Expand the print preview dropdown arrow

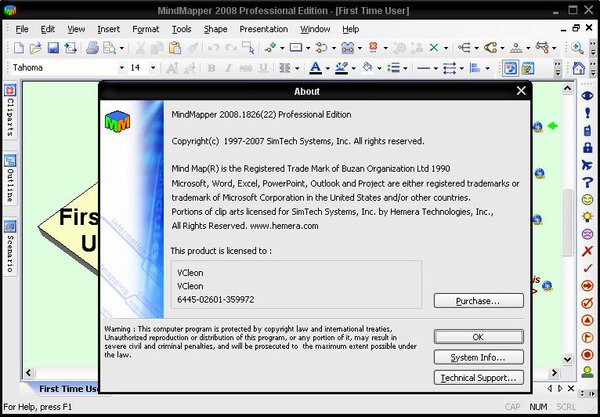(x=122, y=48)
